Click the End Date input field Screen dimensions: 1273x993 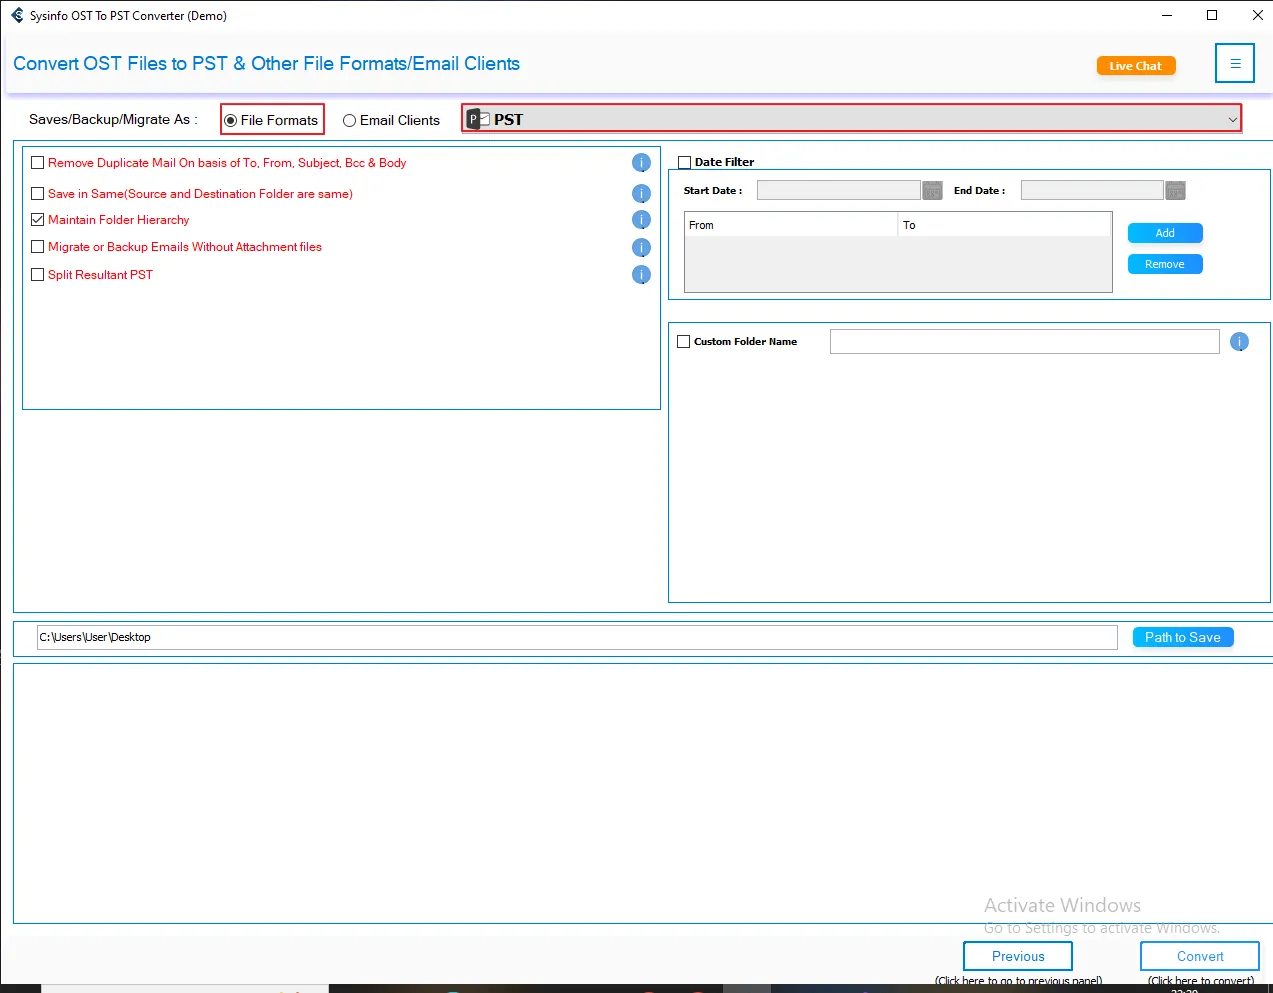pos(1092,190)
